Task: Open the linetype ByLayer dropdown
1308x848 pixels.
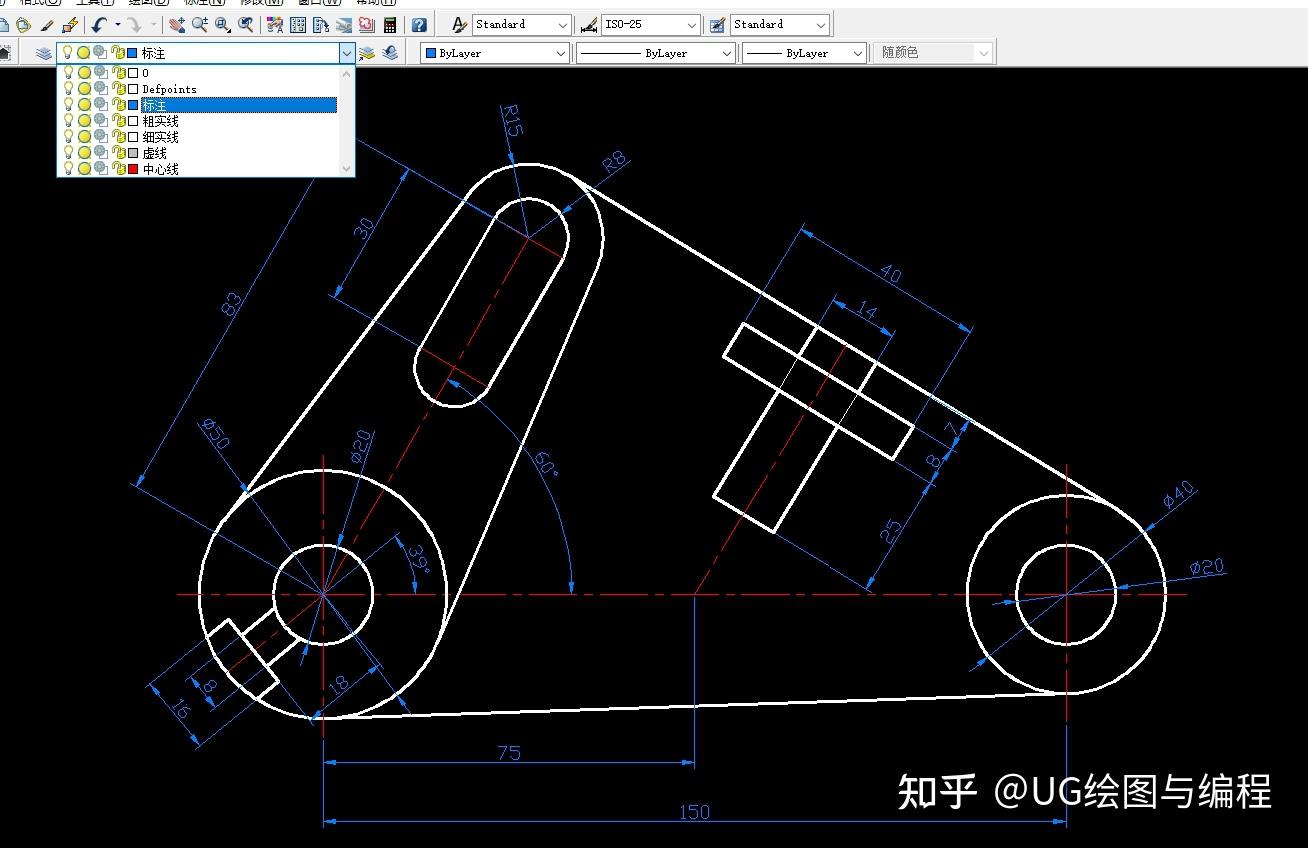Action: (726, 53)
